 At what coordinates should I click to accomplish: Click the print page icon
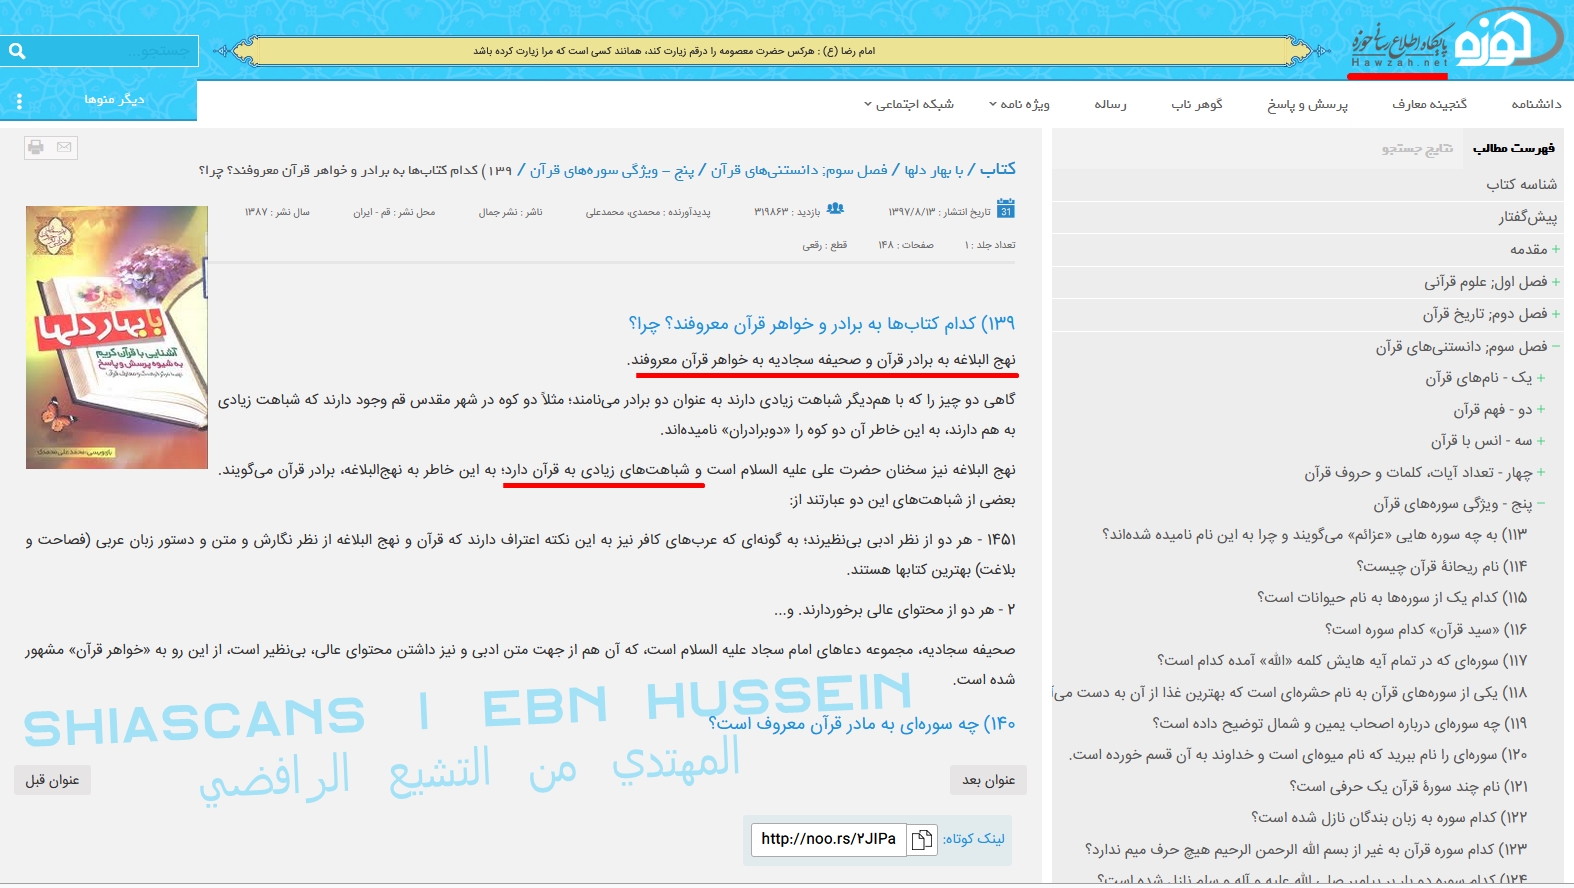coord(36,148)
